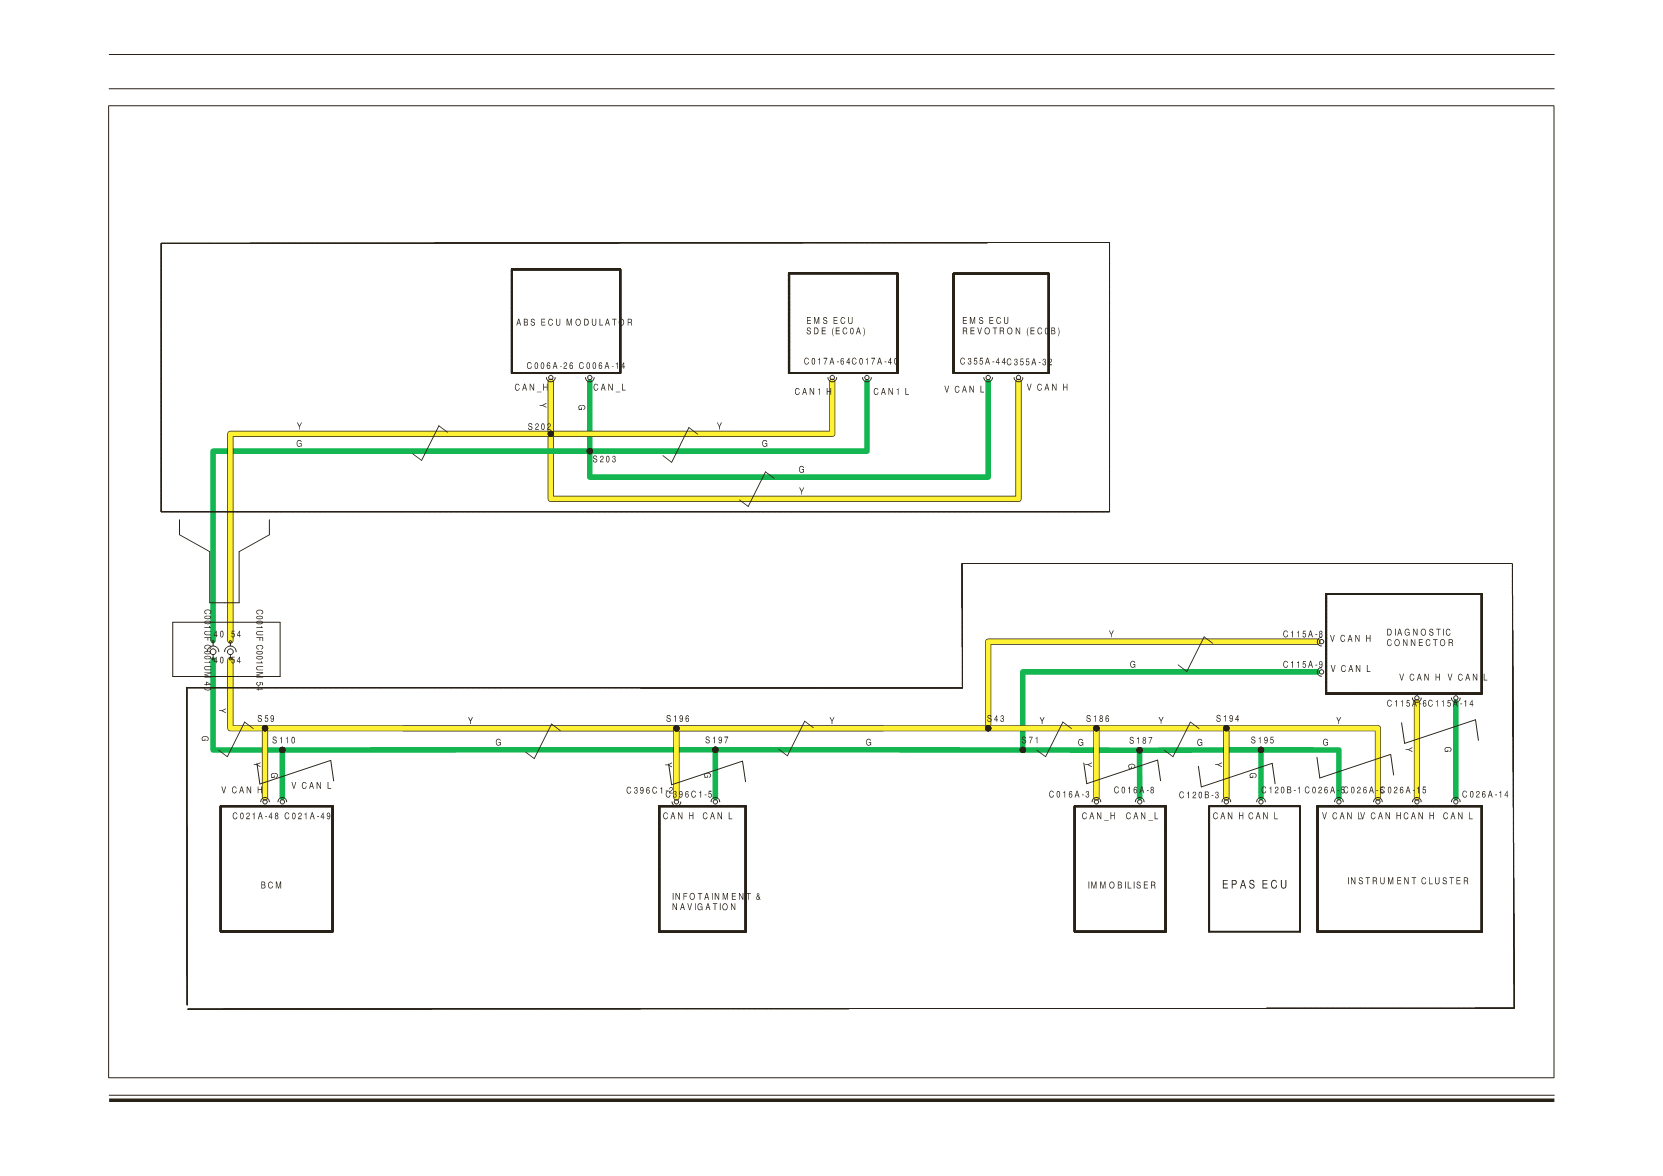Click the C115A-8 V CAN H pin
This screenshot has width=1663, height=1176.
(x=1321, y=642)
